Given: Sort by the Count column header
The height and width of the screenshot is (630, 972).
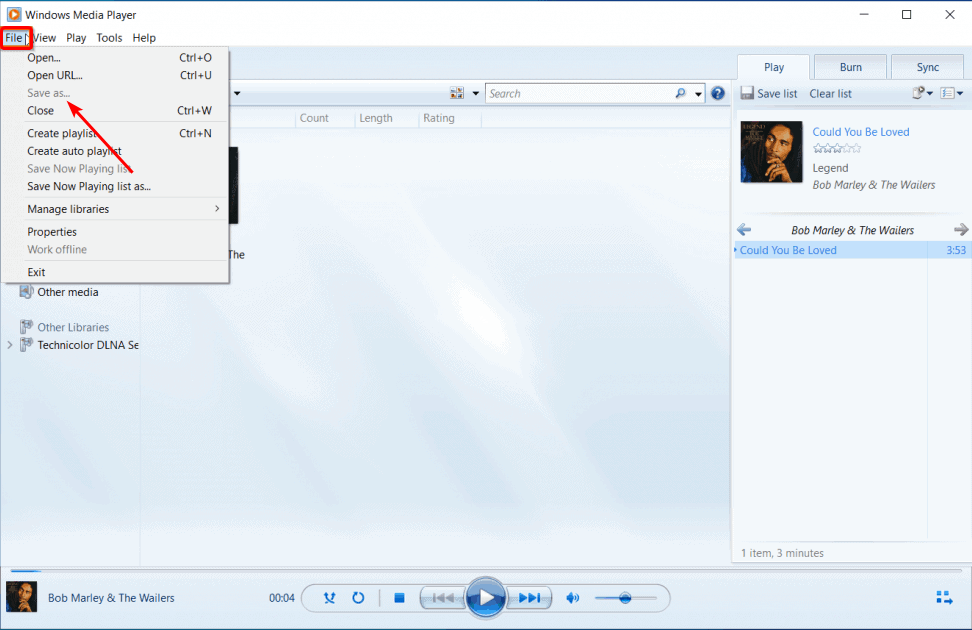Looking at the screenshot, I should tap(314, 118).
